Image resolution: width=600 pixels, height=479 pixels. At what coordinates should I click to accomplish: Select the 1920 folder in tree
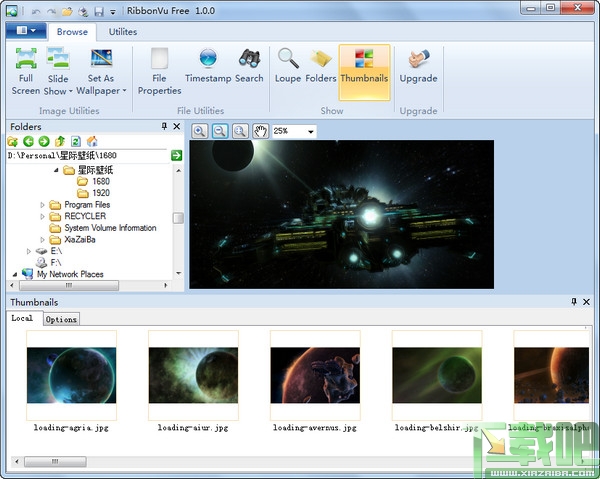point(100,193)
